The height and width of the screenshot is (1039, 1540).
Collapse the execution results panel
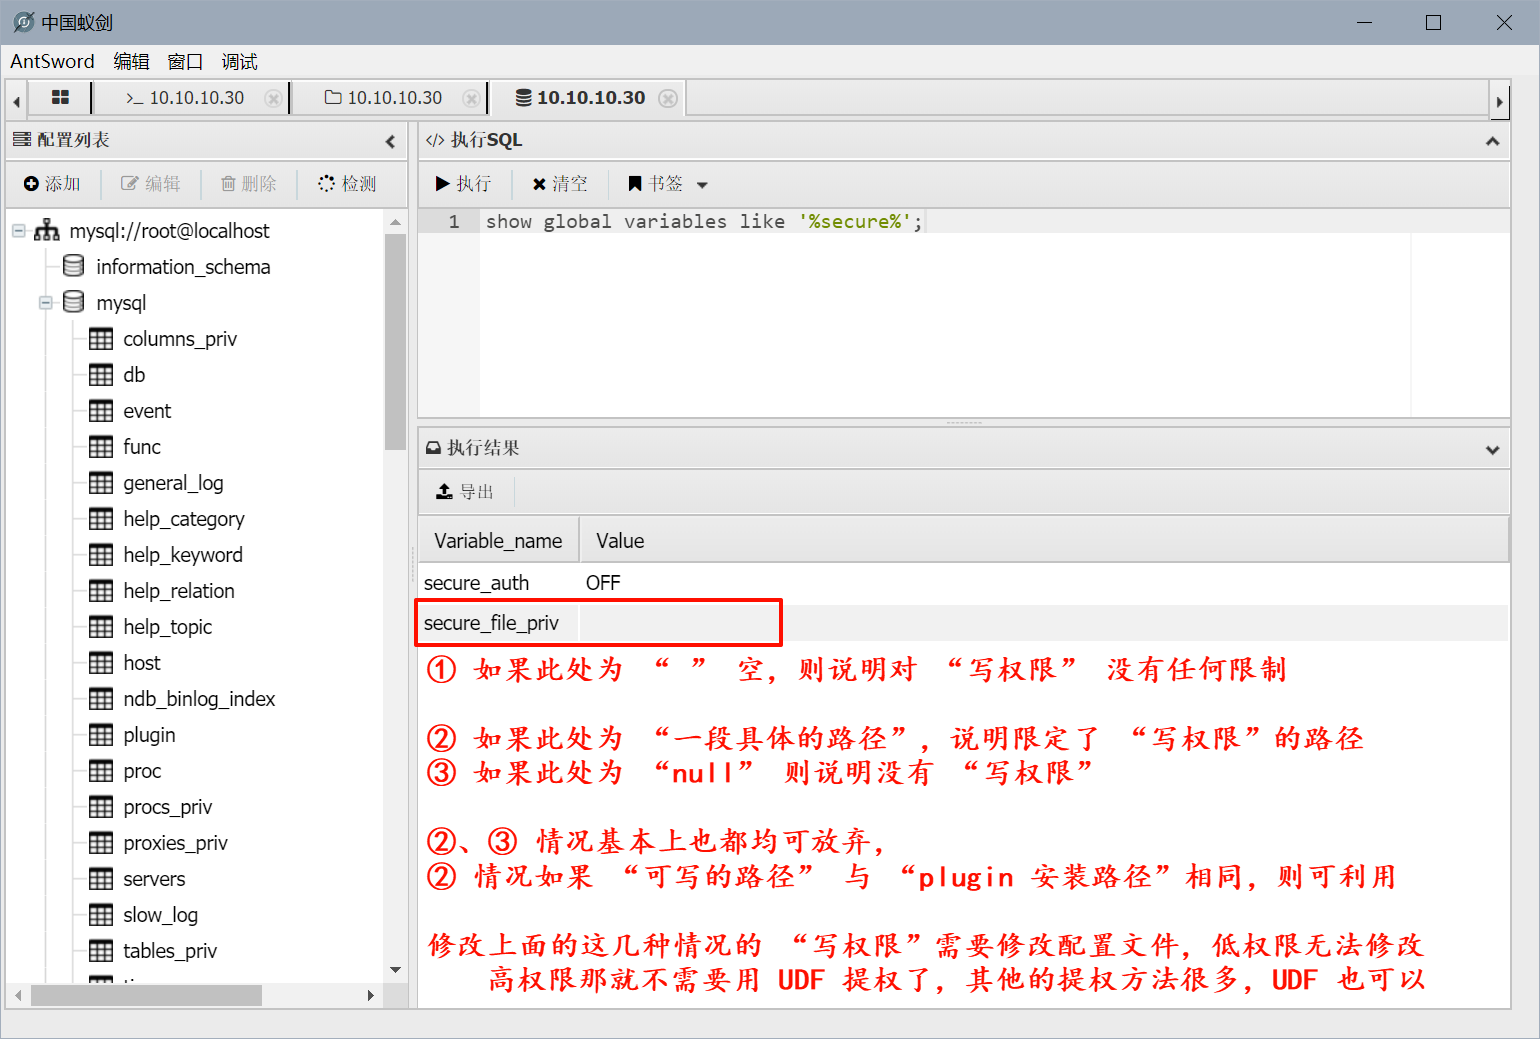pyautogui.click(x=1492, y=449)
